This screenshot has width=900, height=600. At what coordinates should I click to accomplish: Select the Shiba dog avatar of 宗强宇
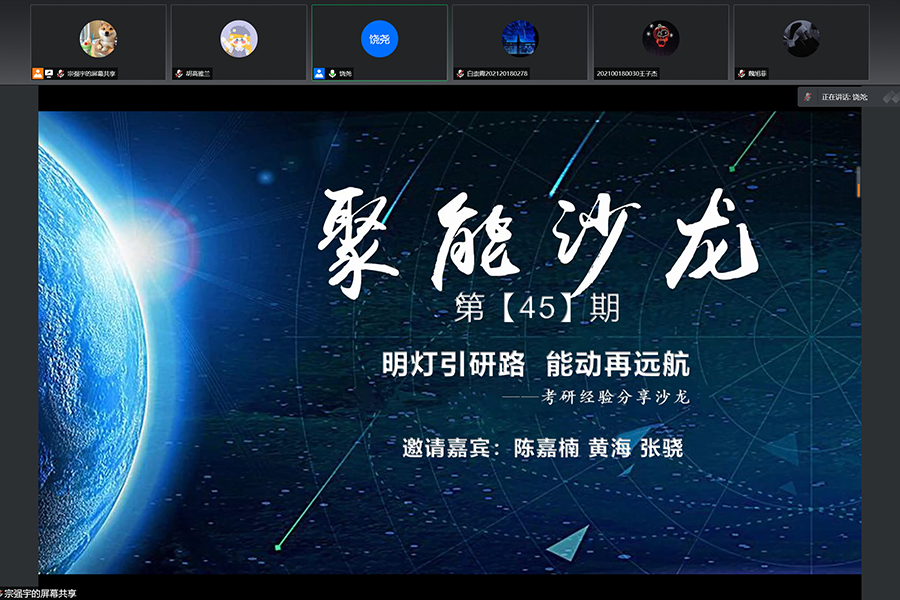[x=98, y=39]
